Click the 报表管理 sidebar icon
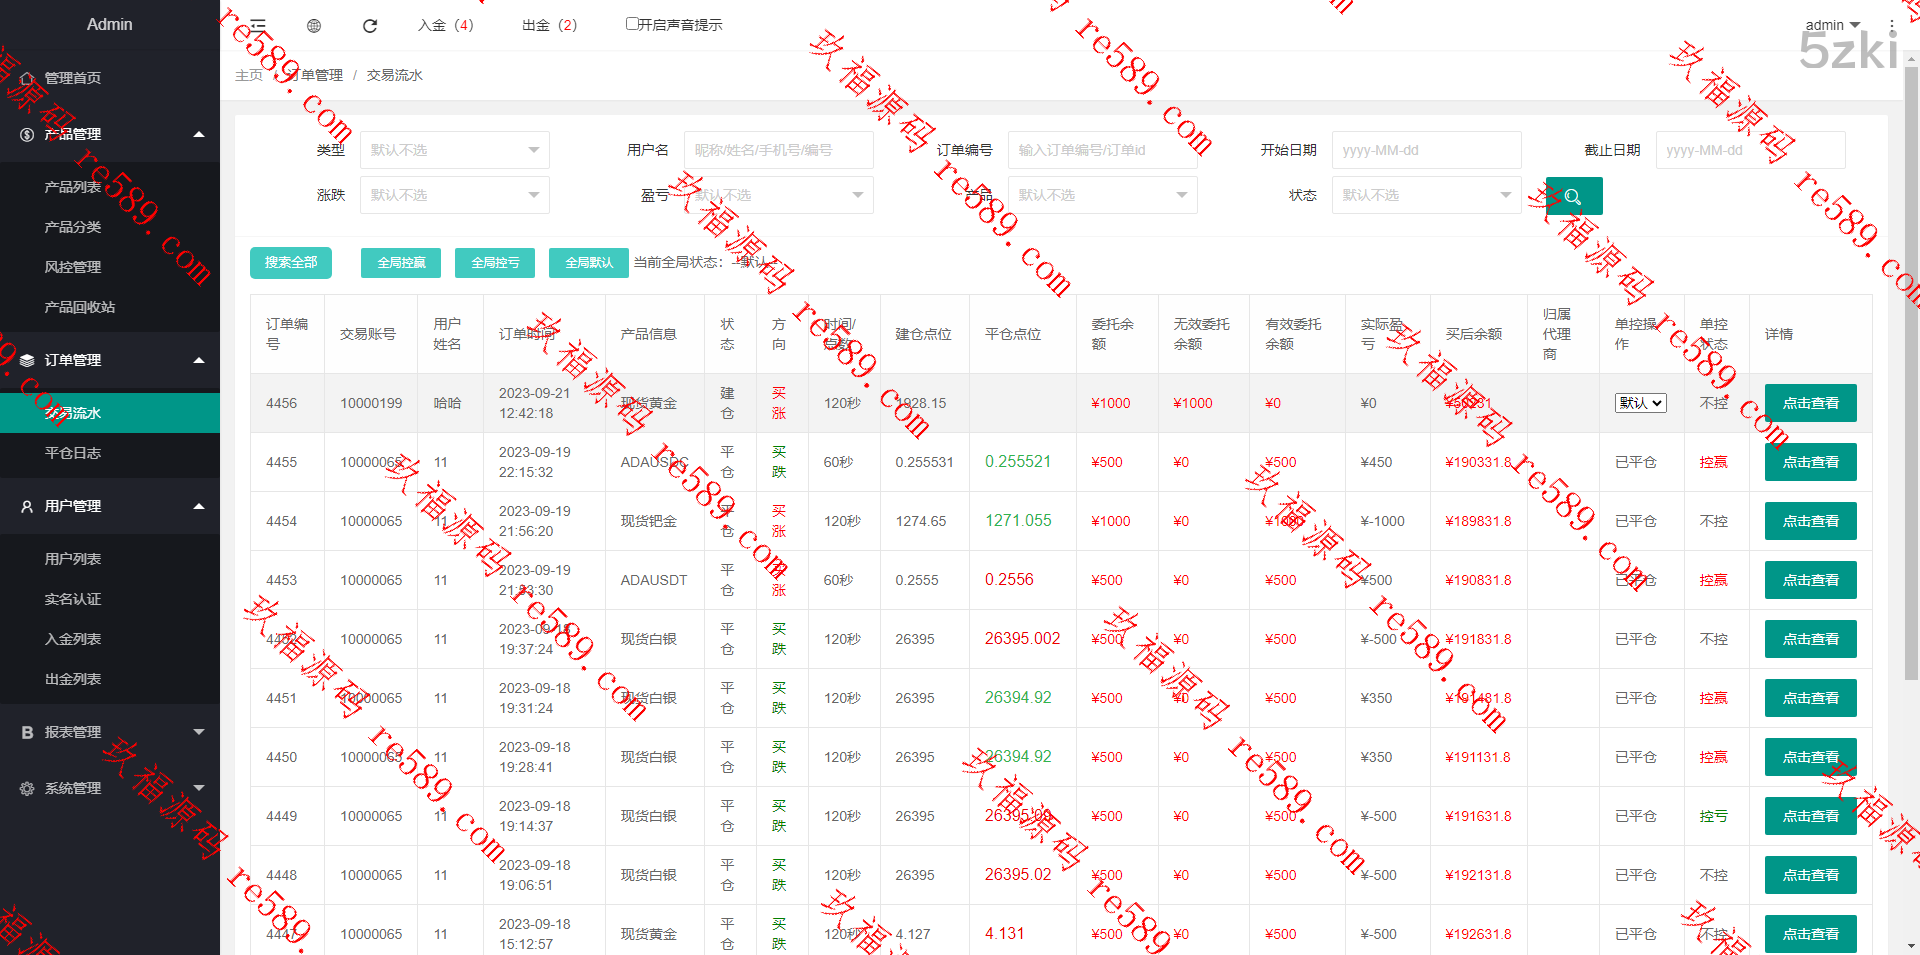The image size is (1920, 955). point(27,732)
